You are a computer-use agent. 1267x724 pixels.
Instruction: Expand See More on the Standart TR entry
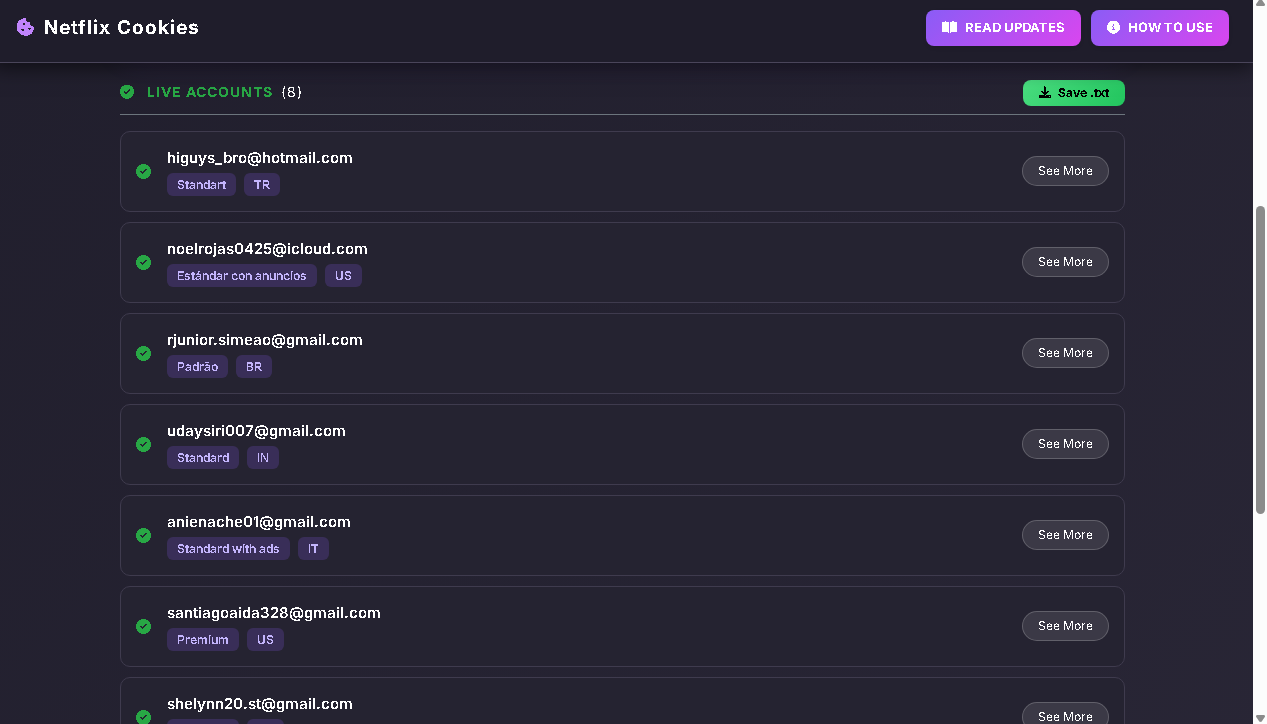(1065, 171)
